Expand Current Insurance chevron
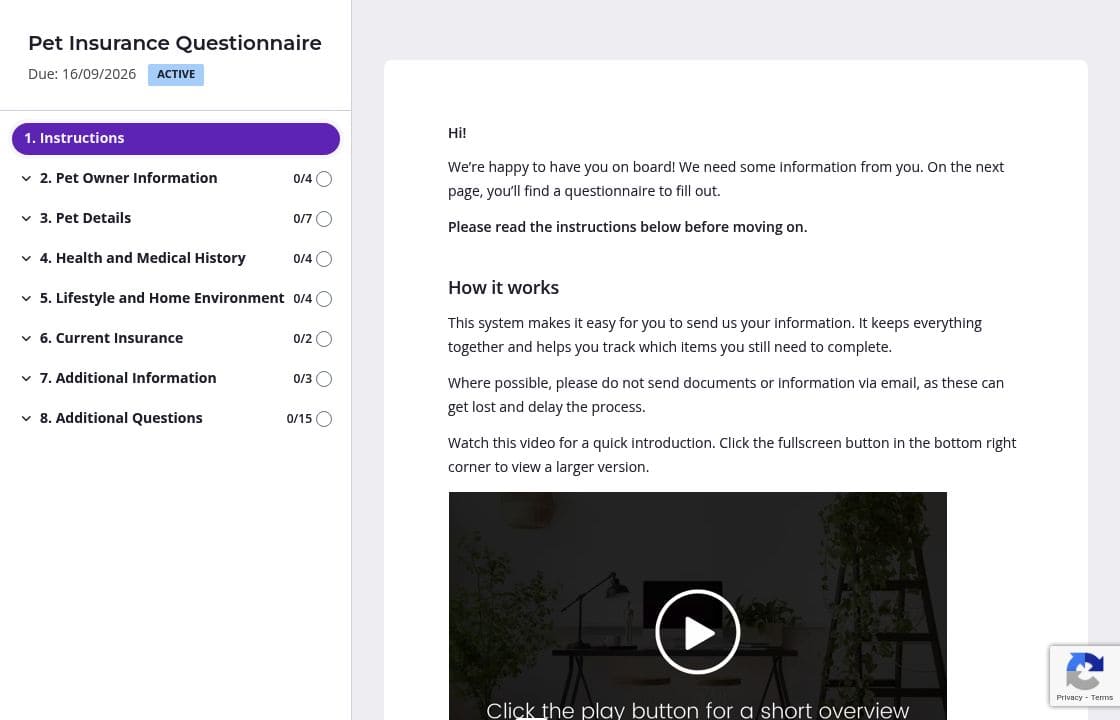 click(x=26, y=339)
